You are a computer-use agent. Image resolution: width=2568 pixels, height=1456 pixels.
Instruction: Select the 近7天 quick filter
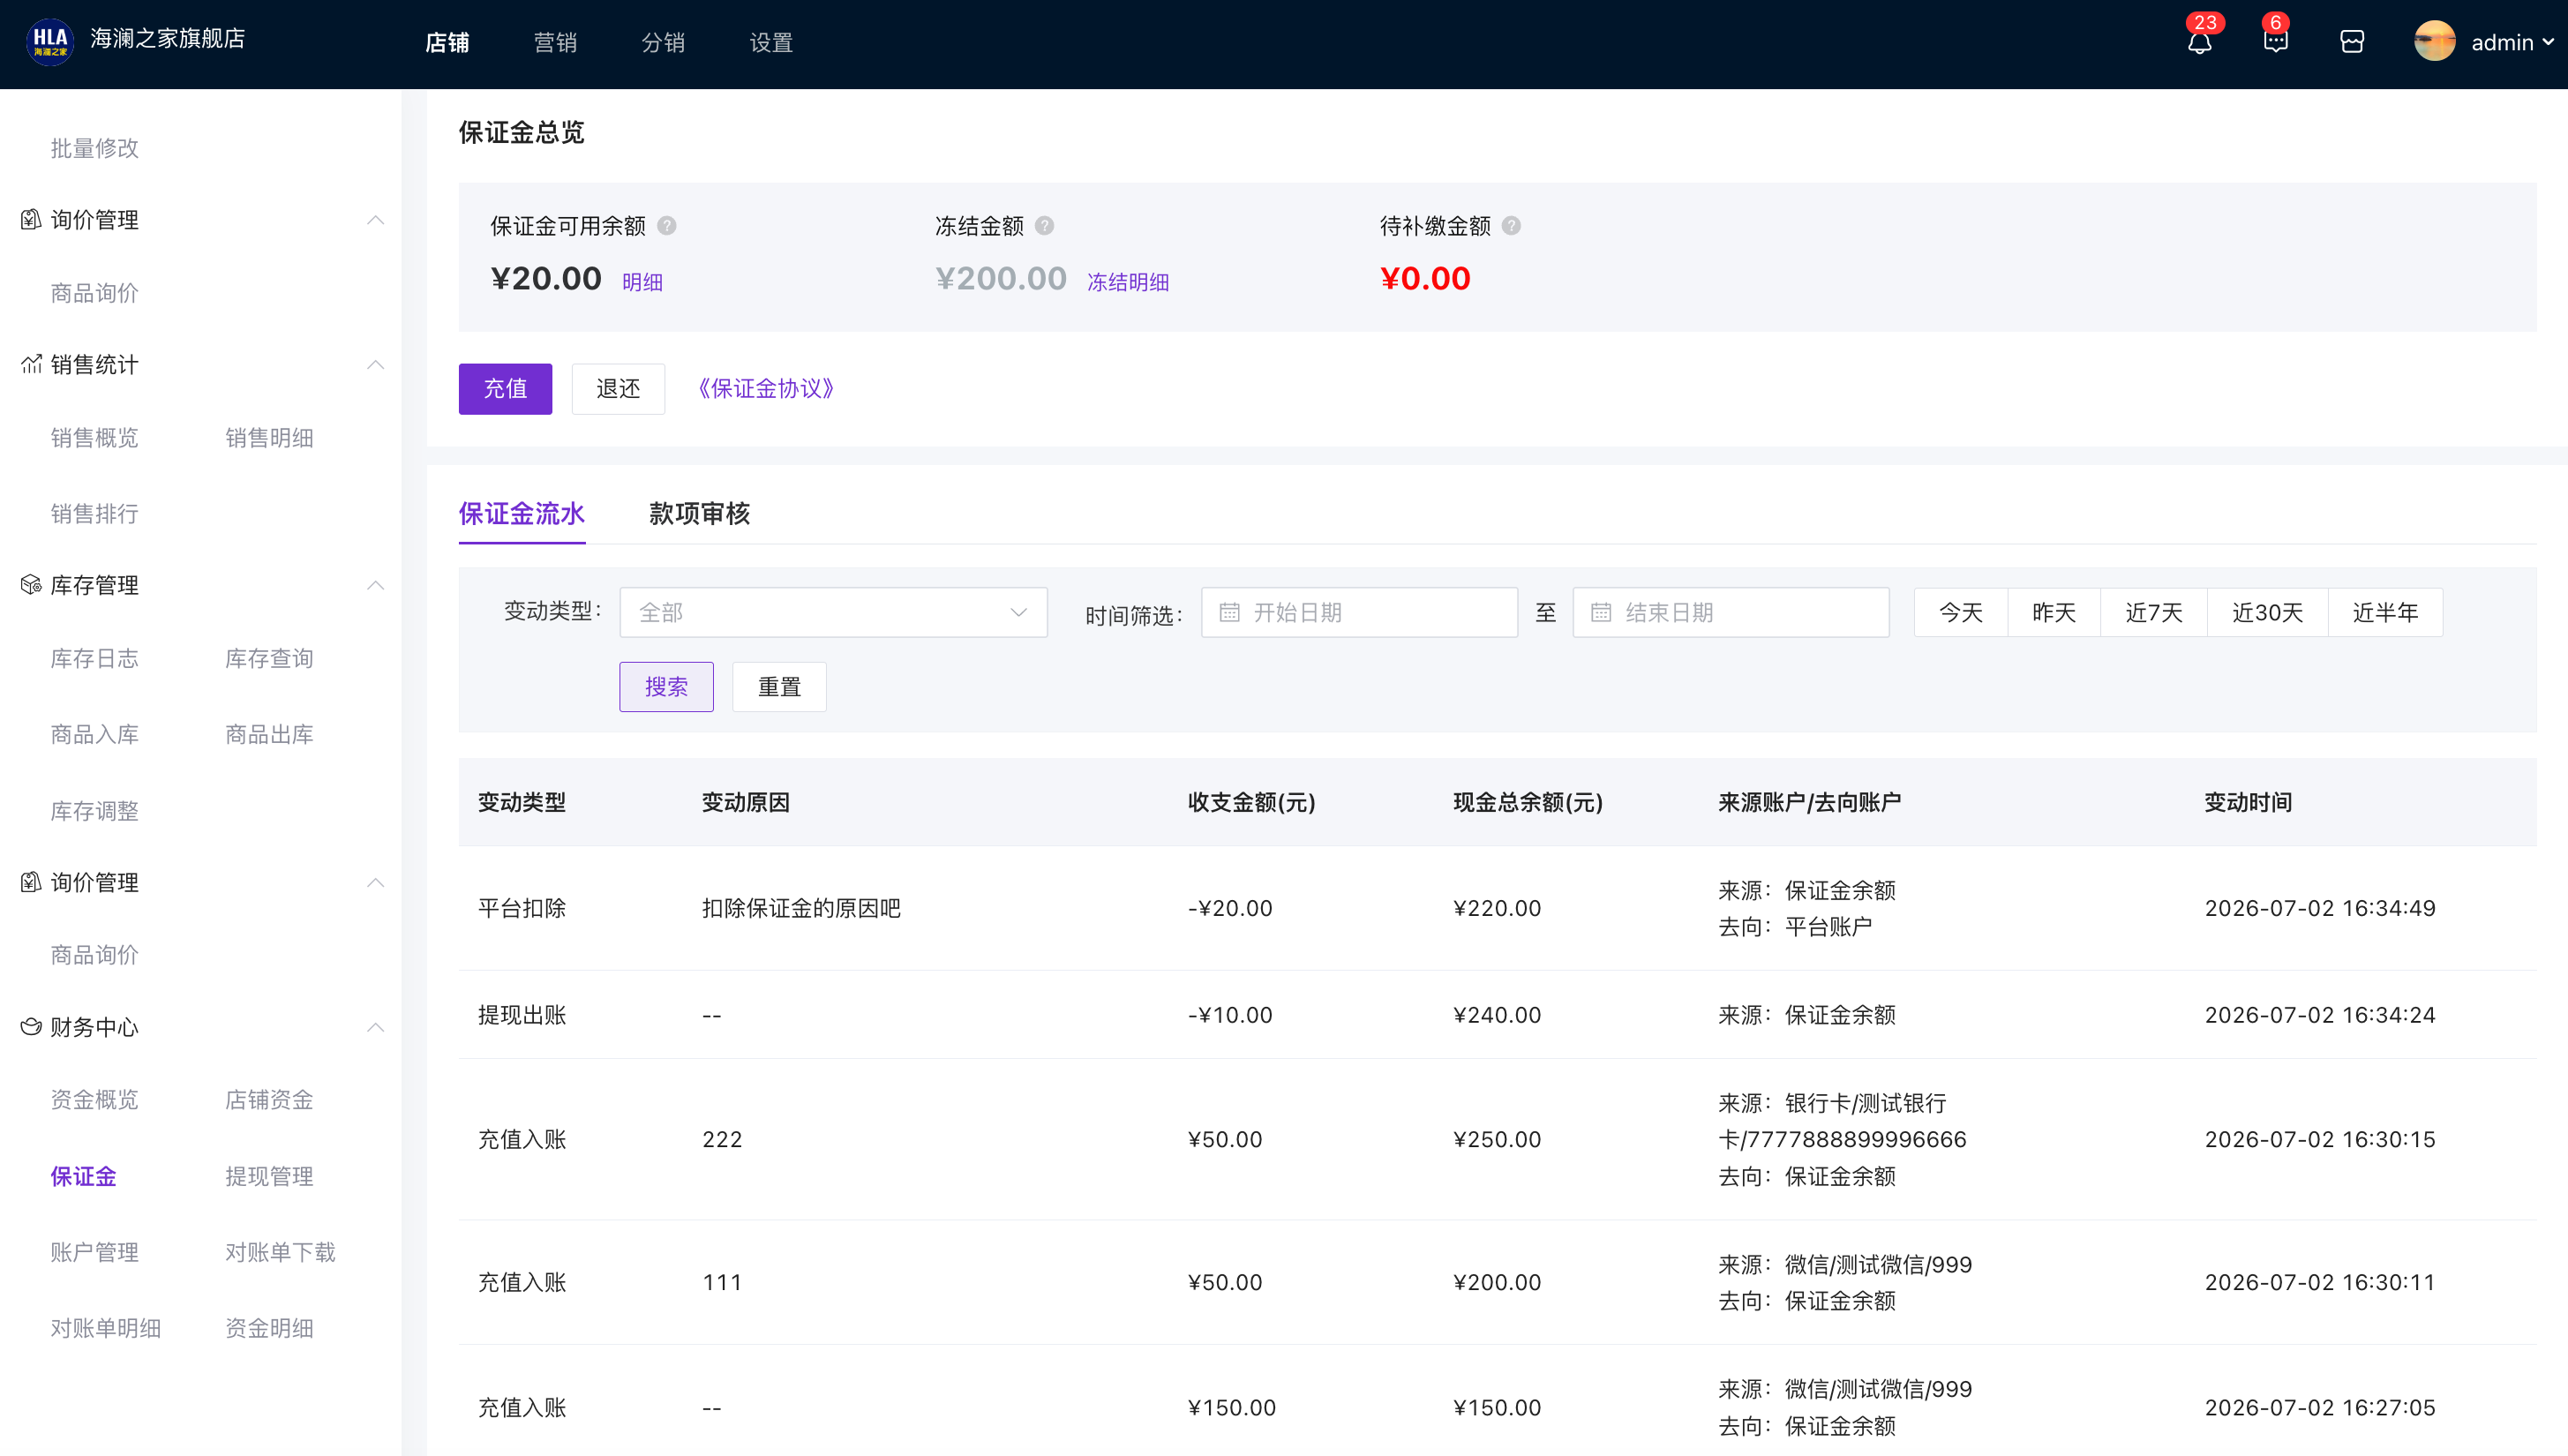tap(2153, 612)
